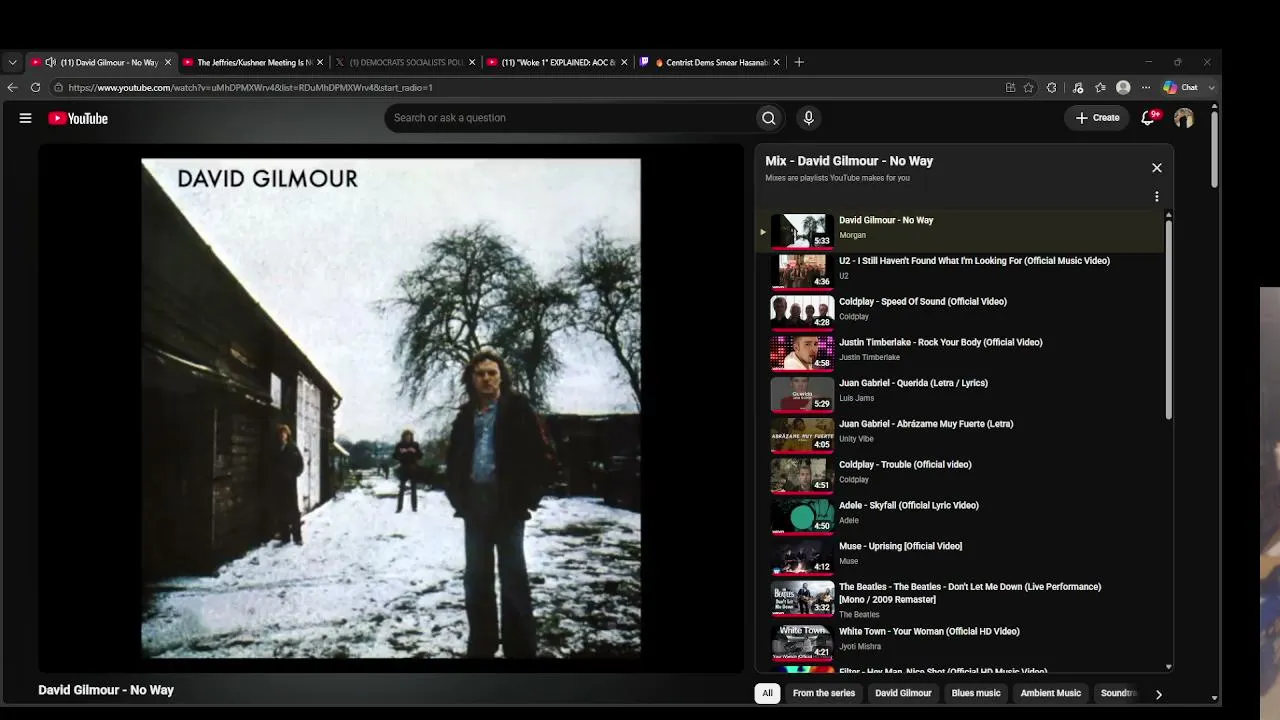Open the YouTube account avatar menu
1280x720 pixels.
[1184, 118]
